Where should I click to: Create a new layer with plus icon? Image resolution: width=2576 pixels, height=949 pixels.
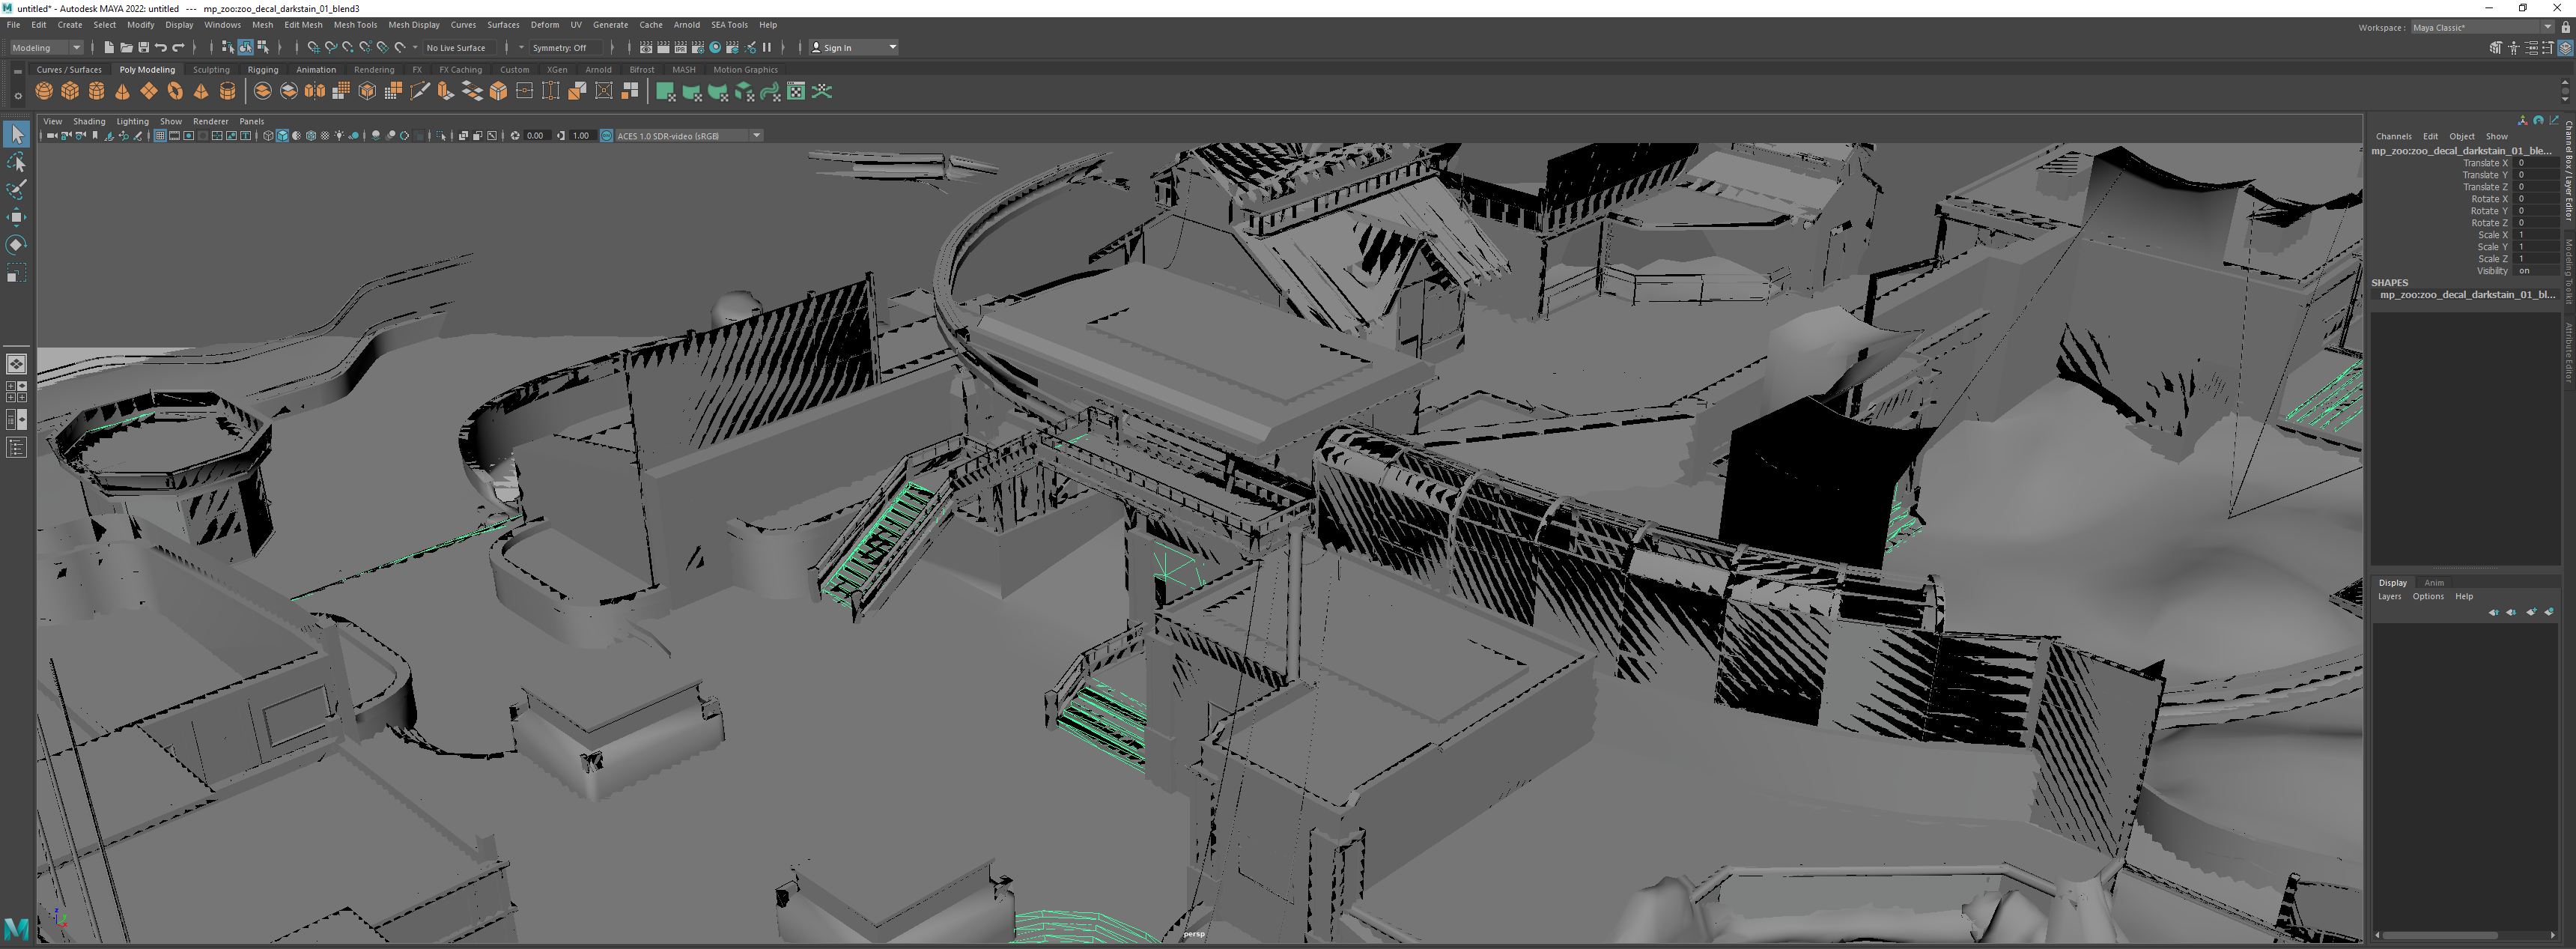(x=2531, y=612)
